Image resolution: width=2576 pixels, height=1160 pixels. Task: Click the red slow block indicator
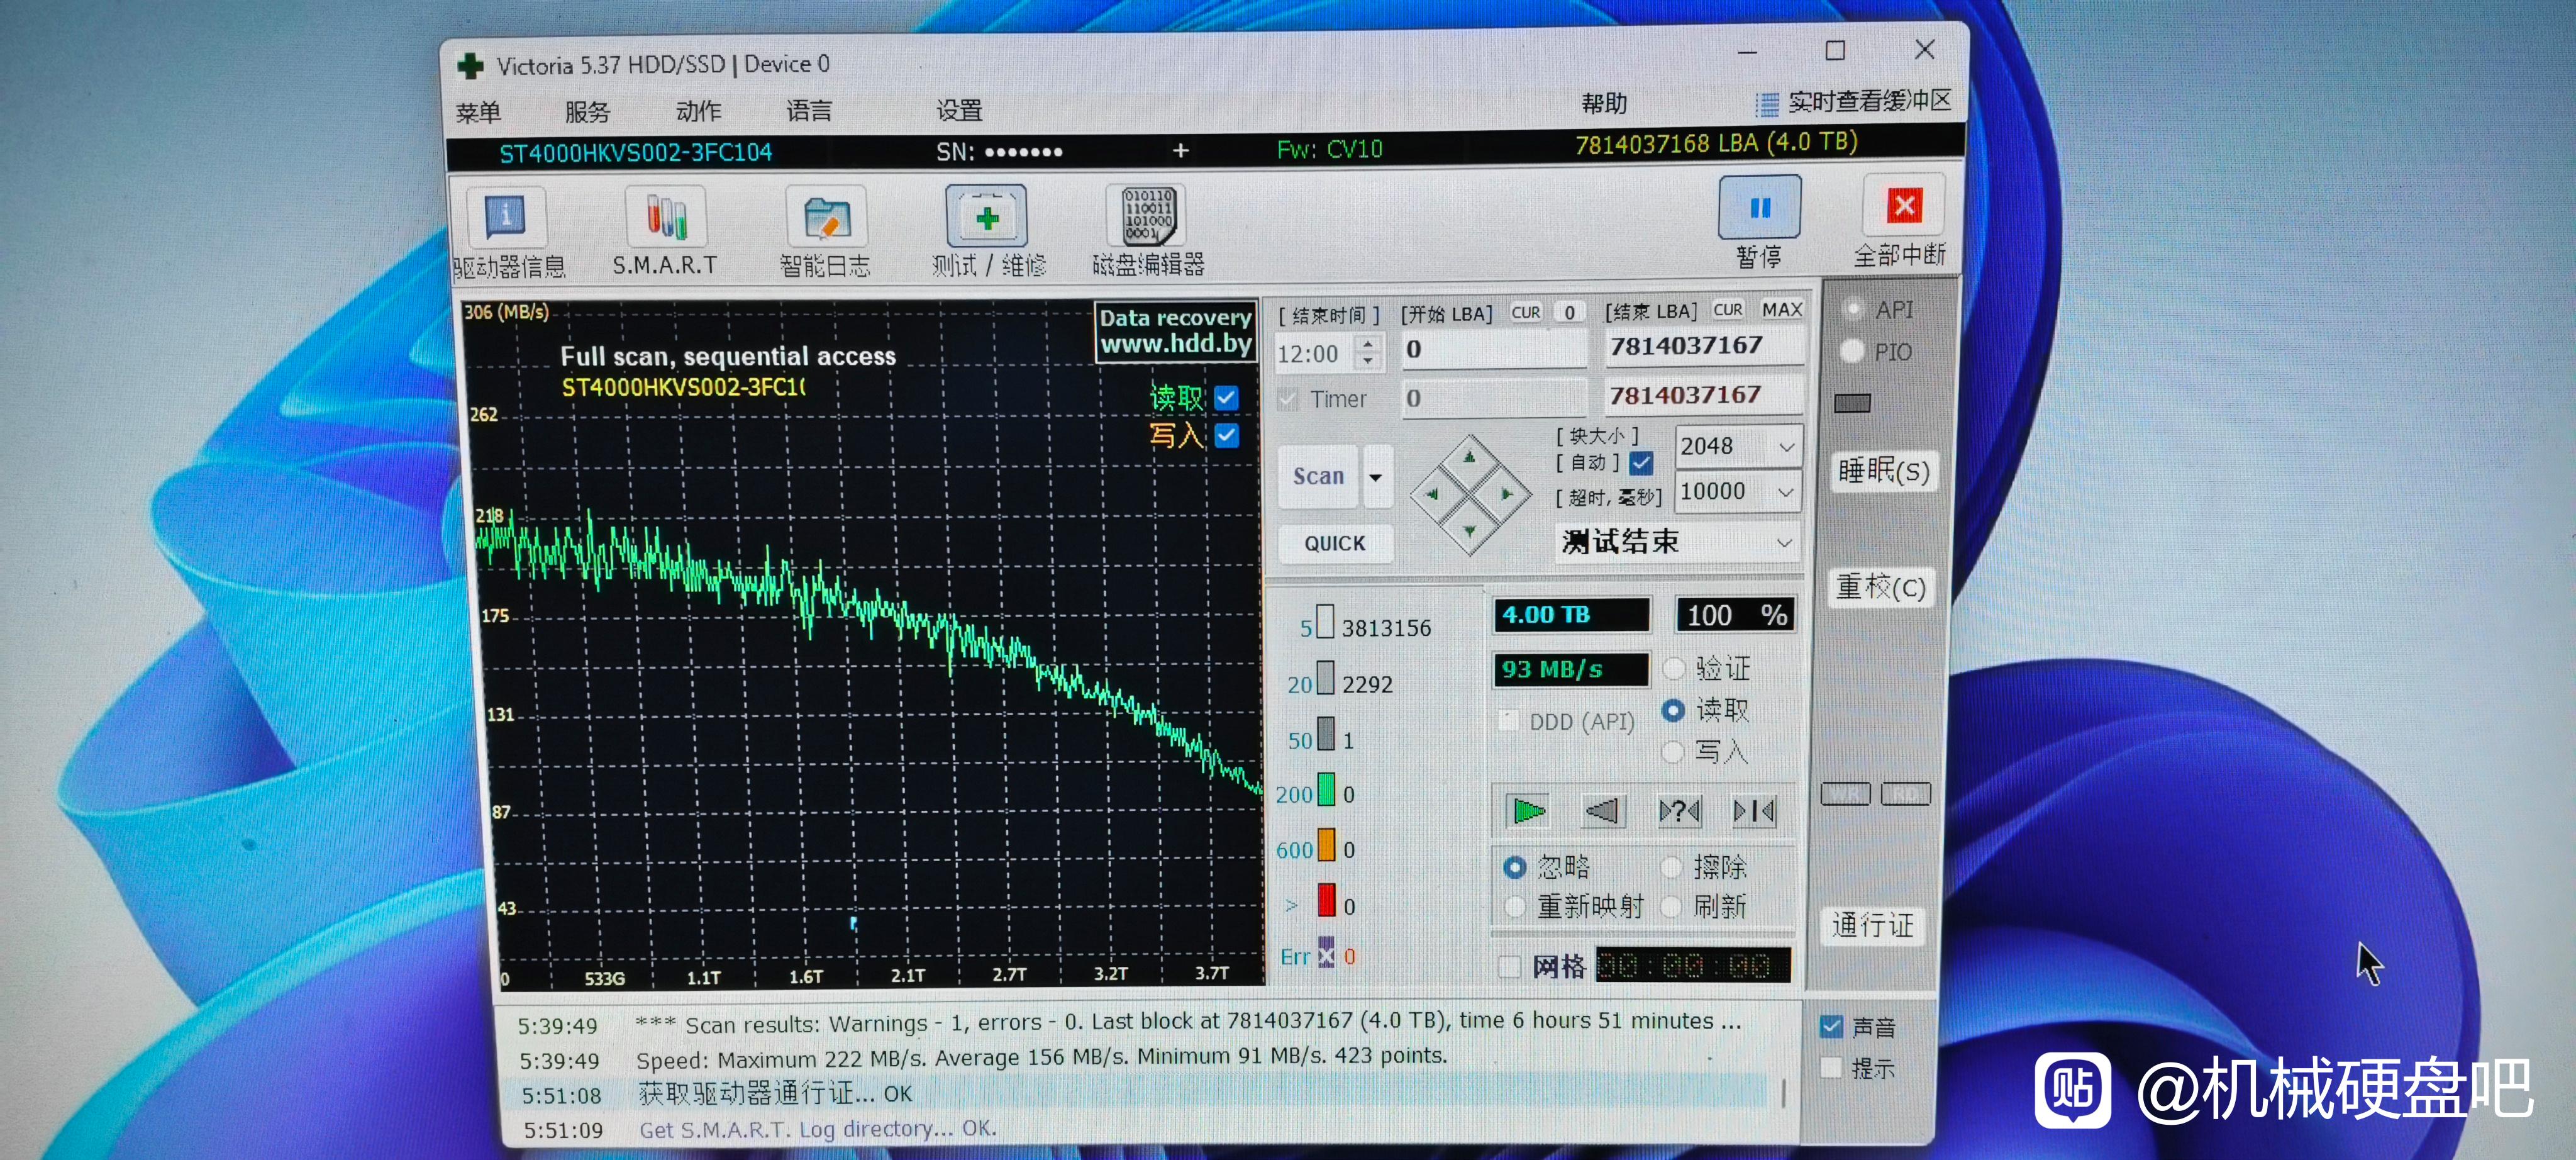pos(1326,900)
